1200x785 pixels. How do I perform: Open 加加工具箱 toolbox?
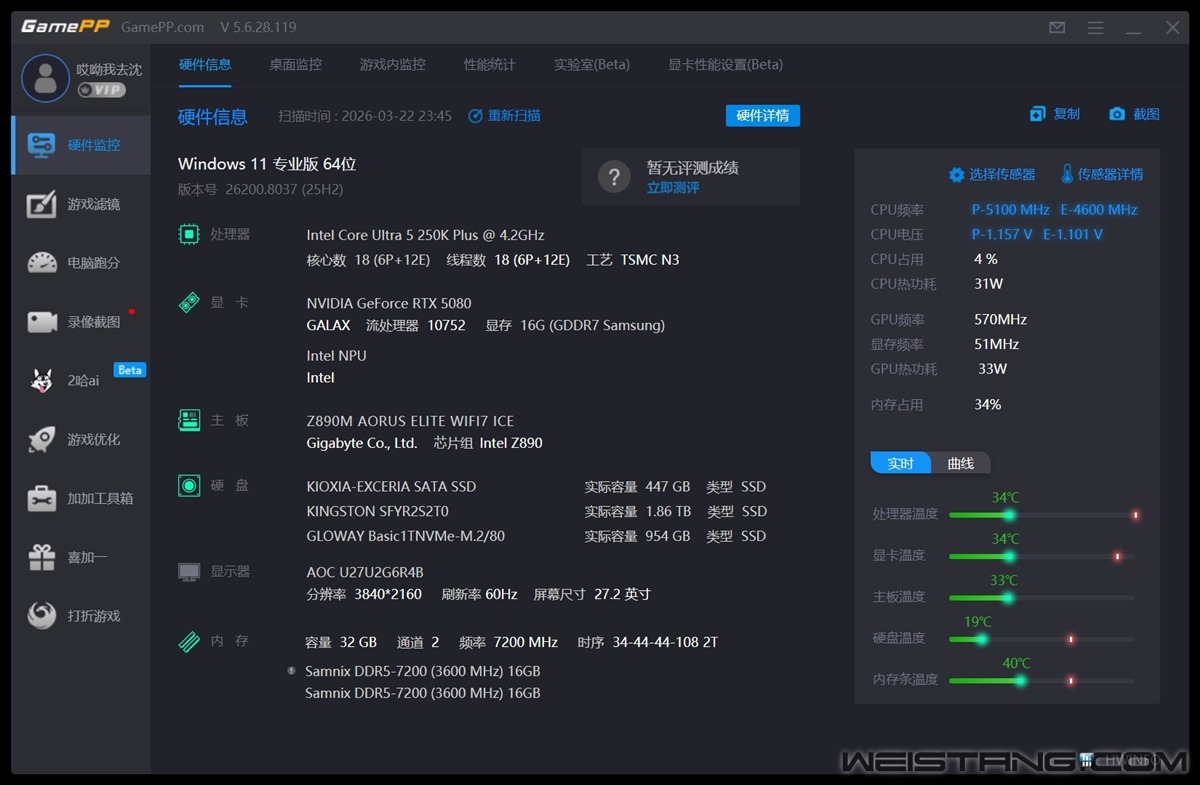pyautogui.click(x=82, y=499)
